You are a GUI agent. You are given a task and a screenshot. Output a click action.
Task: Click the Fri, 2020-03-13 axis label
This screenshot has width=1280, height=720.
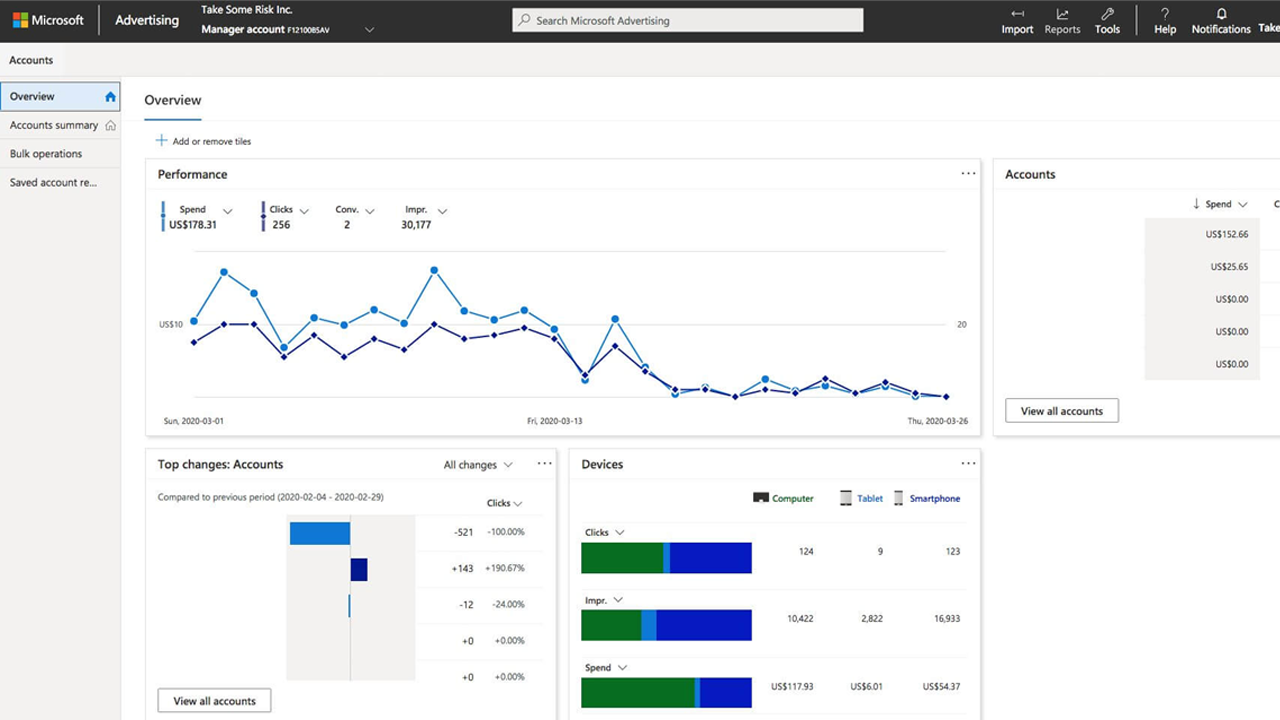tap(554, 421)
